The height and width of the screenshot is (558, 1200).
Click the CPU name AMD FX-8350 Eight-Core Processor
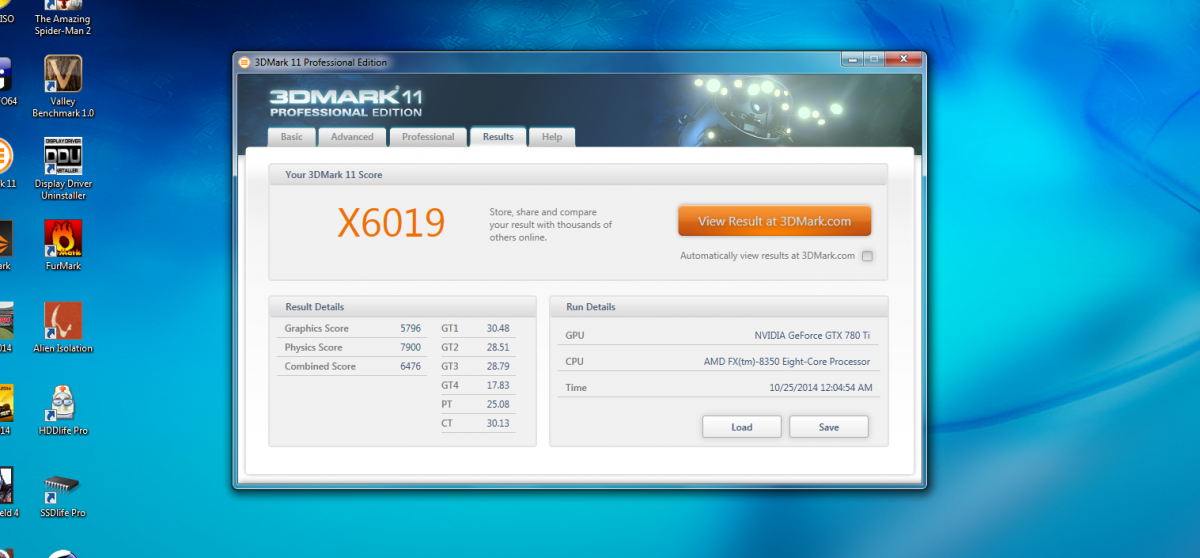point(786,361)
